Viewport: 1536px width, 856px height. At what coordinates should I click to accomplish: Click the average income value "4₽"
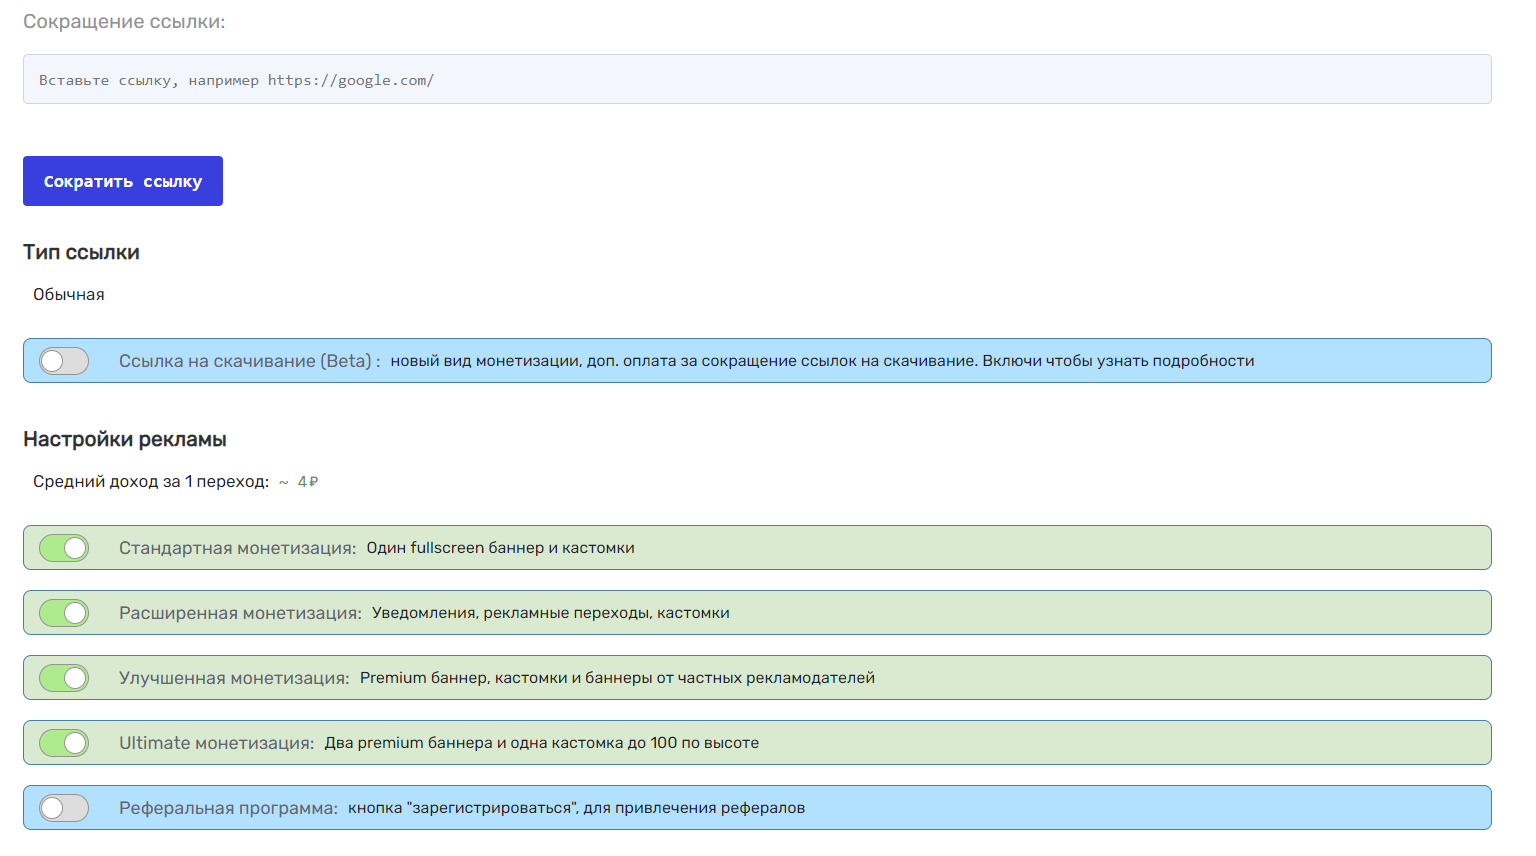point(307,482)
